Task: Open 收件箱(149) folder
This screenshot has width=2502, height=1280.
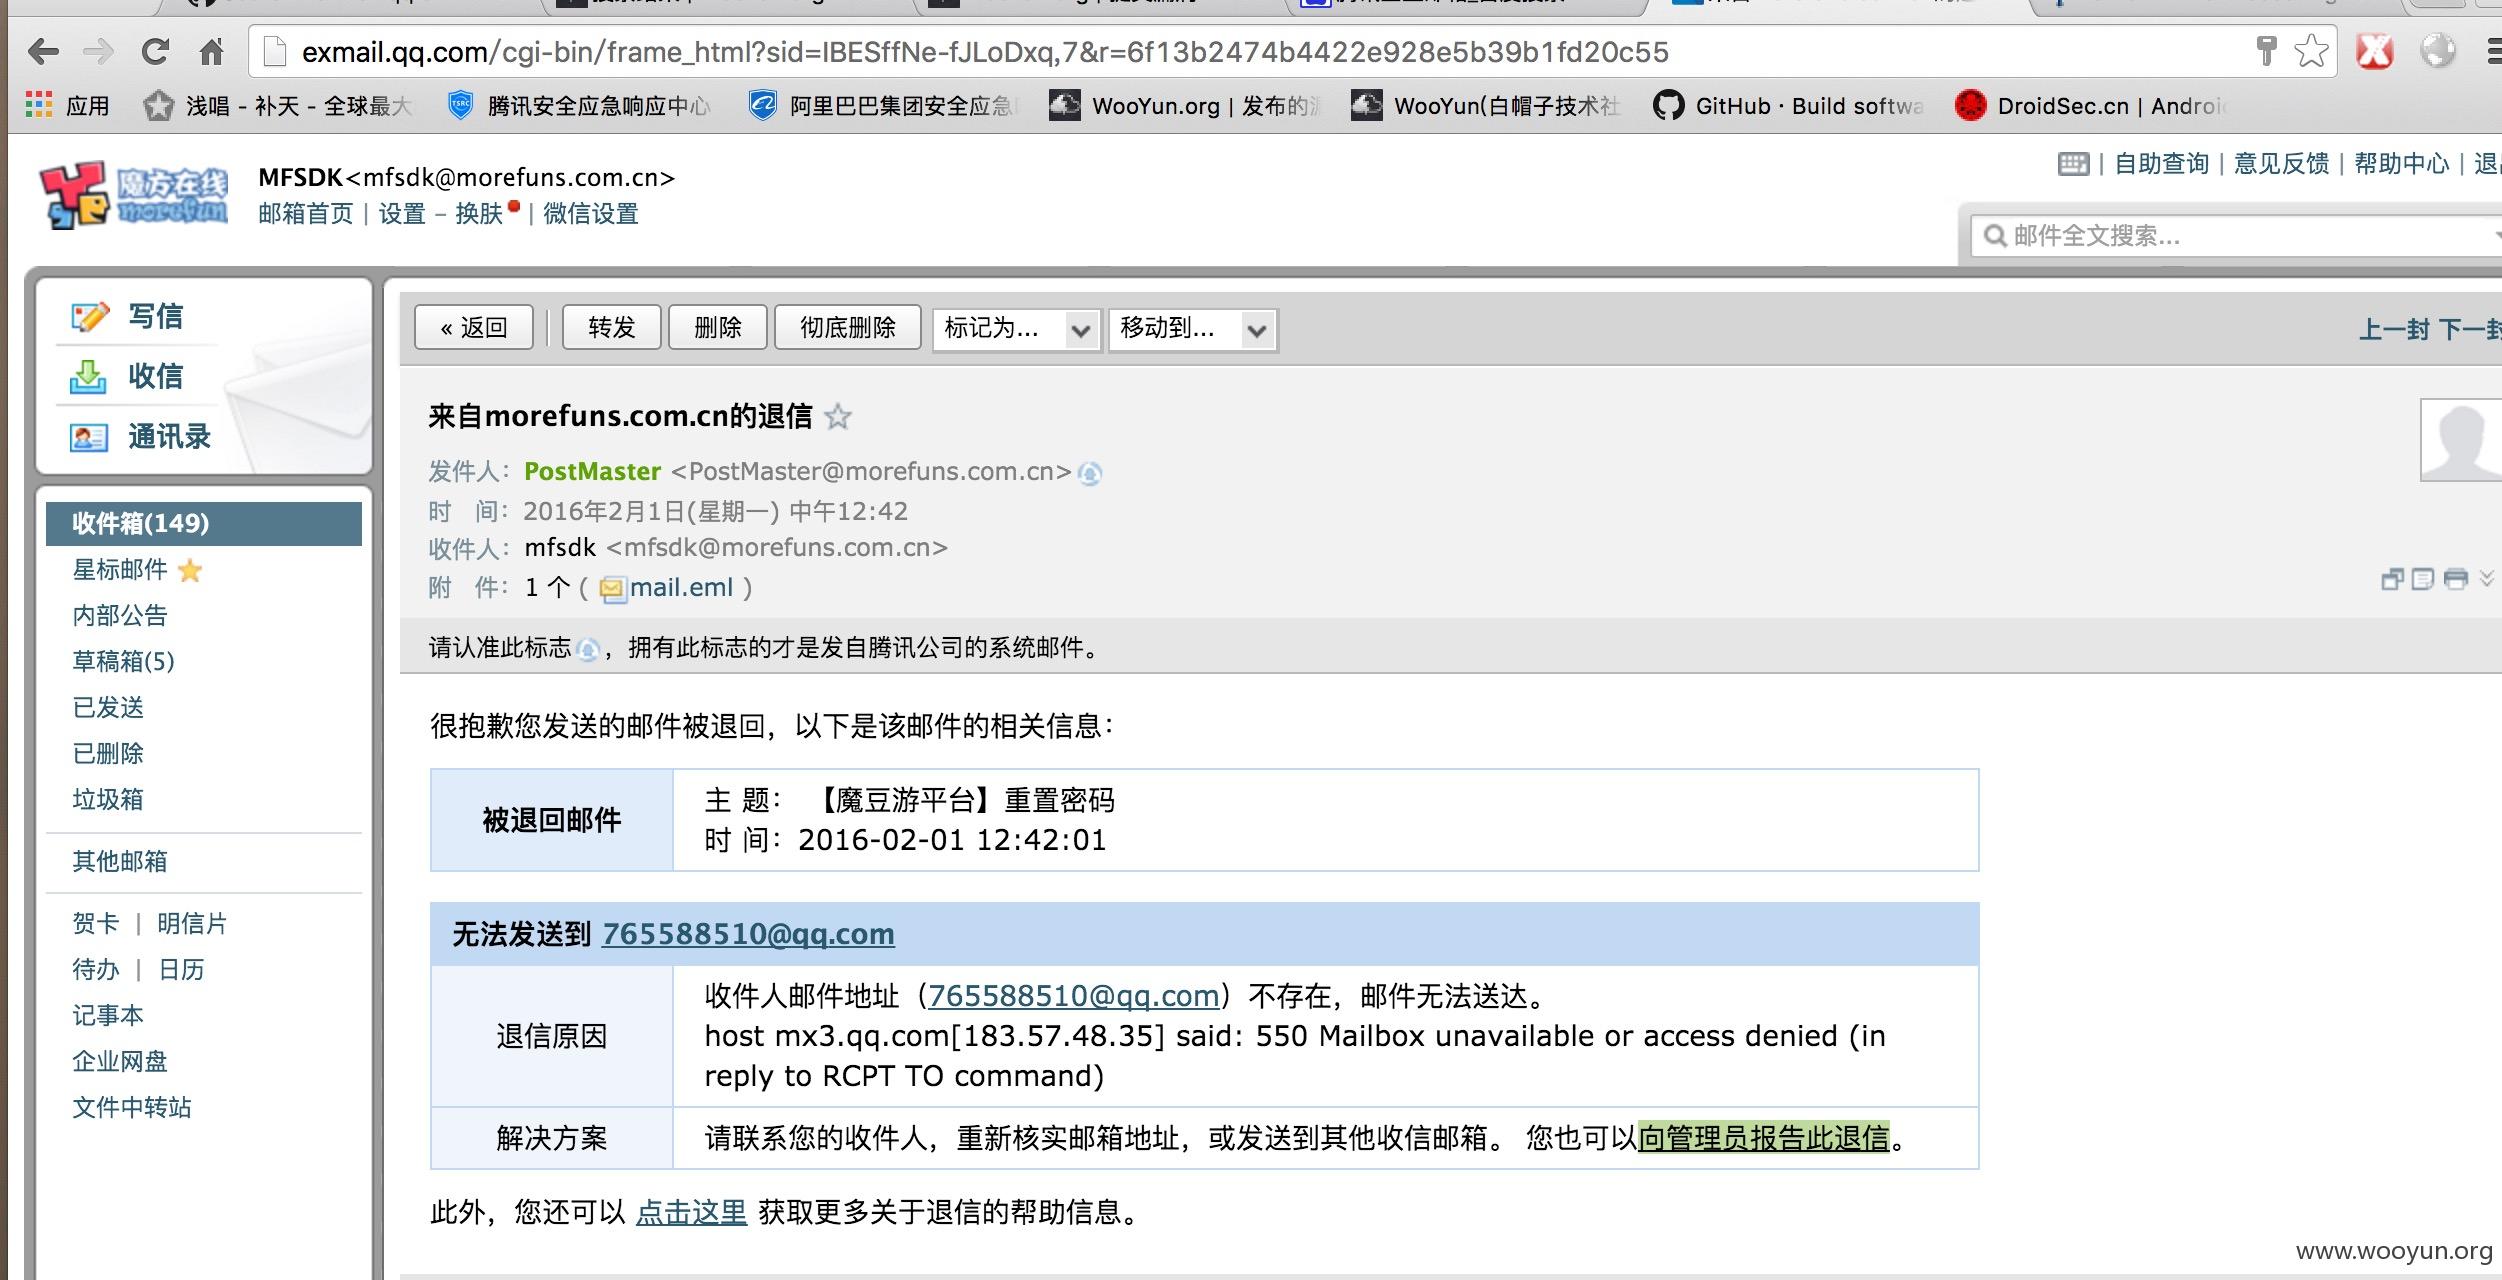Action: (x=204, y=523)
